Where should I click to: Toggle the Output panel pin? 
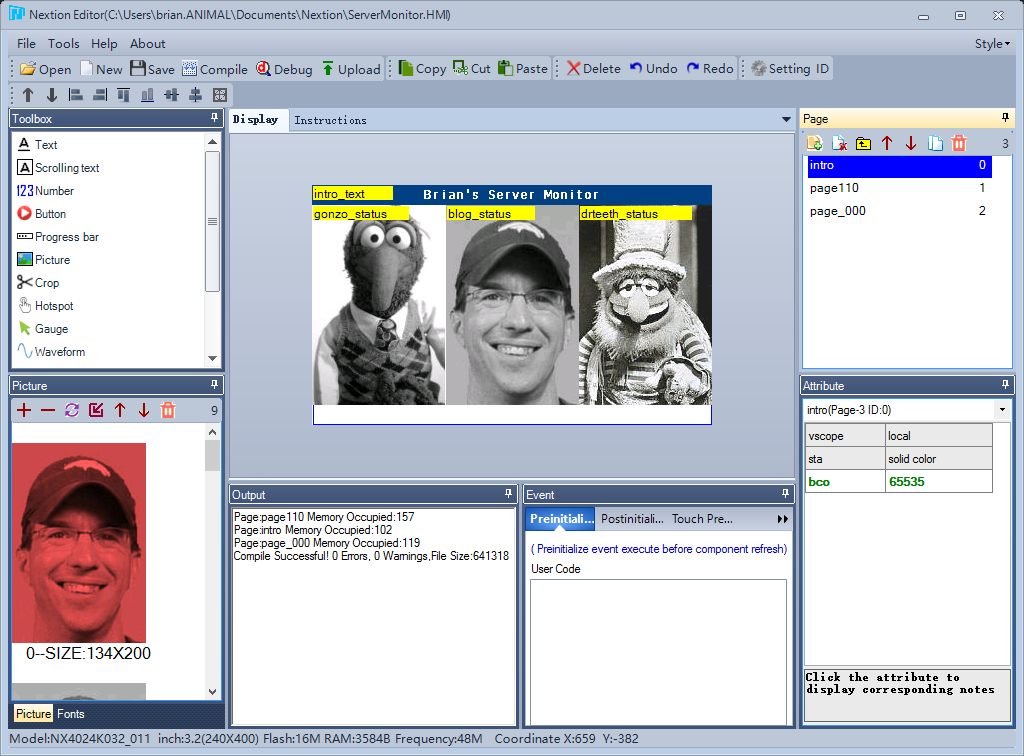click(x=508, y=494)
